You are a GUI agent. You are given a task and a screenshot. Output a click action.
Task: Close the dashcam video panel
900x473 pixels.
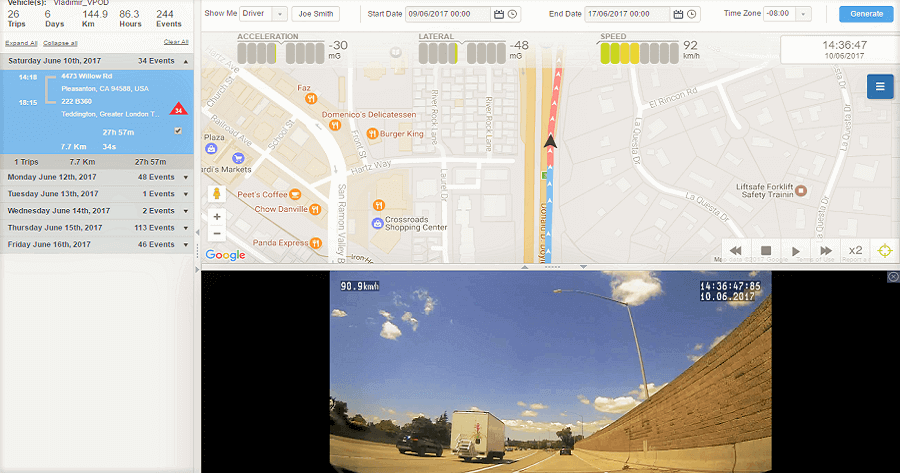[893, 277]
